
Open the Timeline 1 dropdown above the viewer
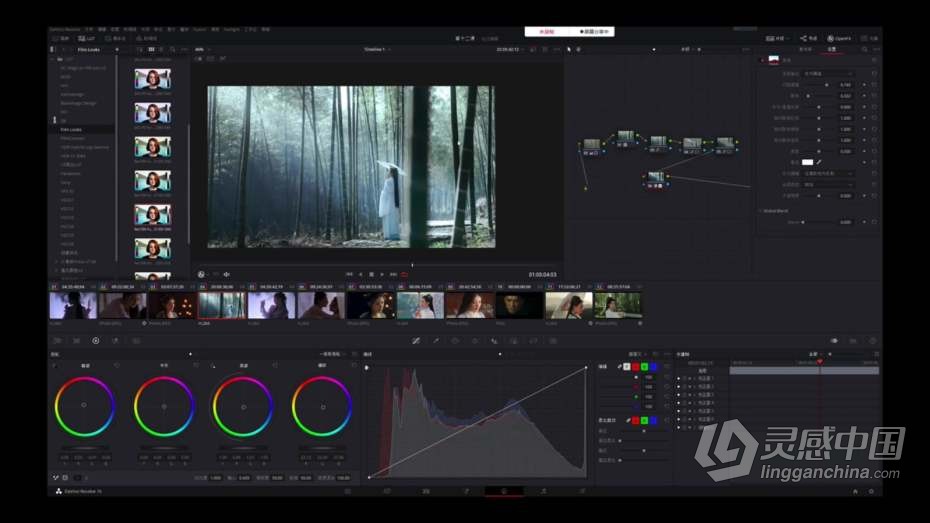[x=376, y=50]
